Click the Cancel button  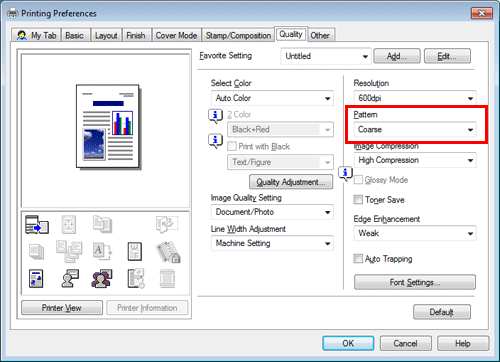(x=405, y=343)
